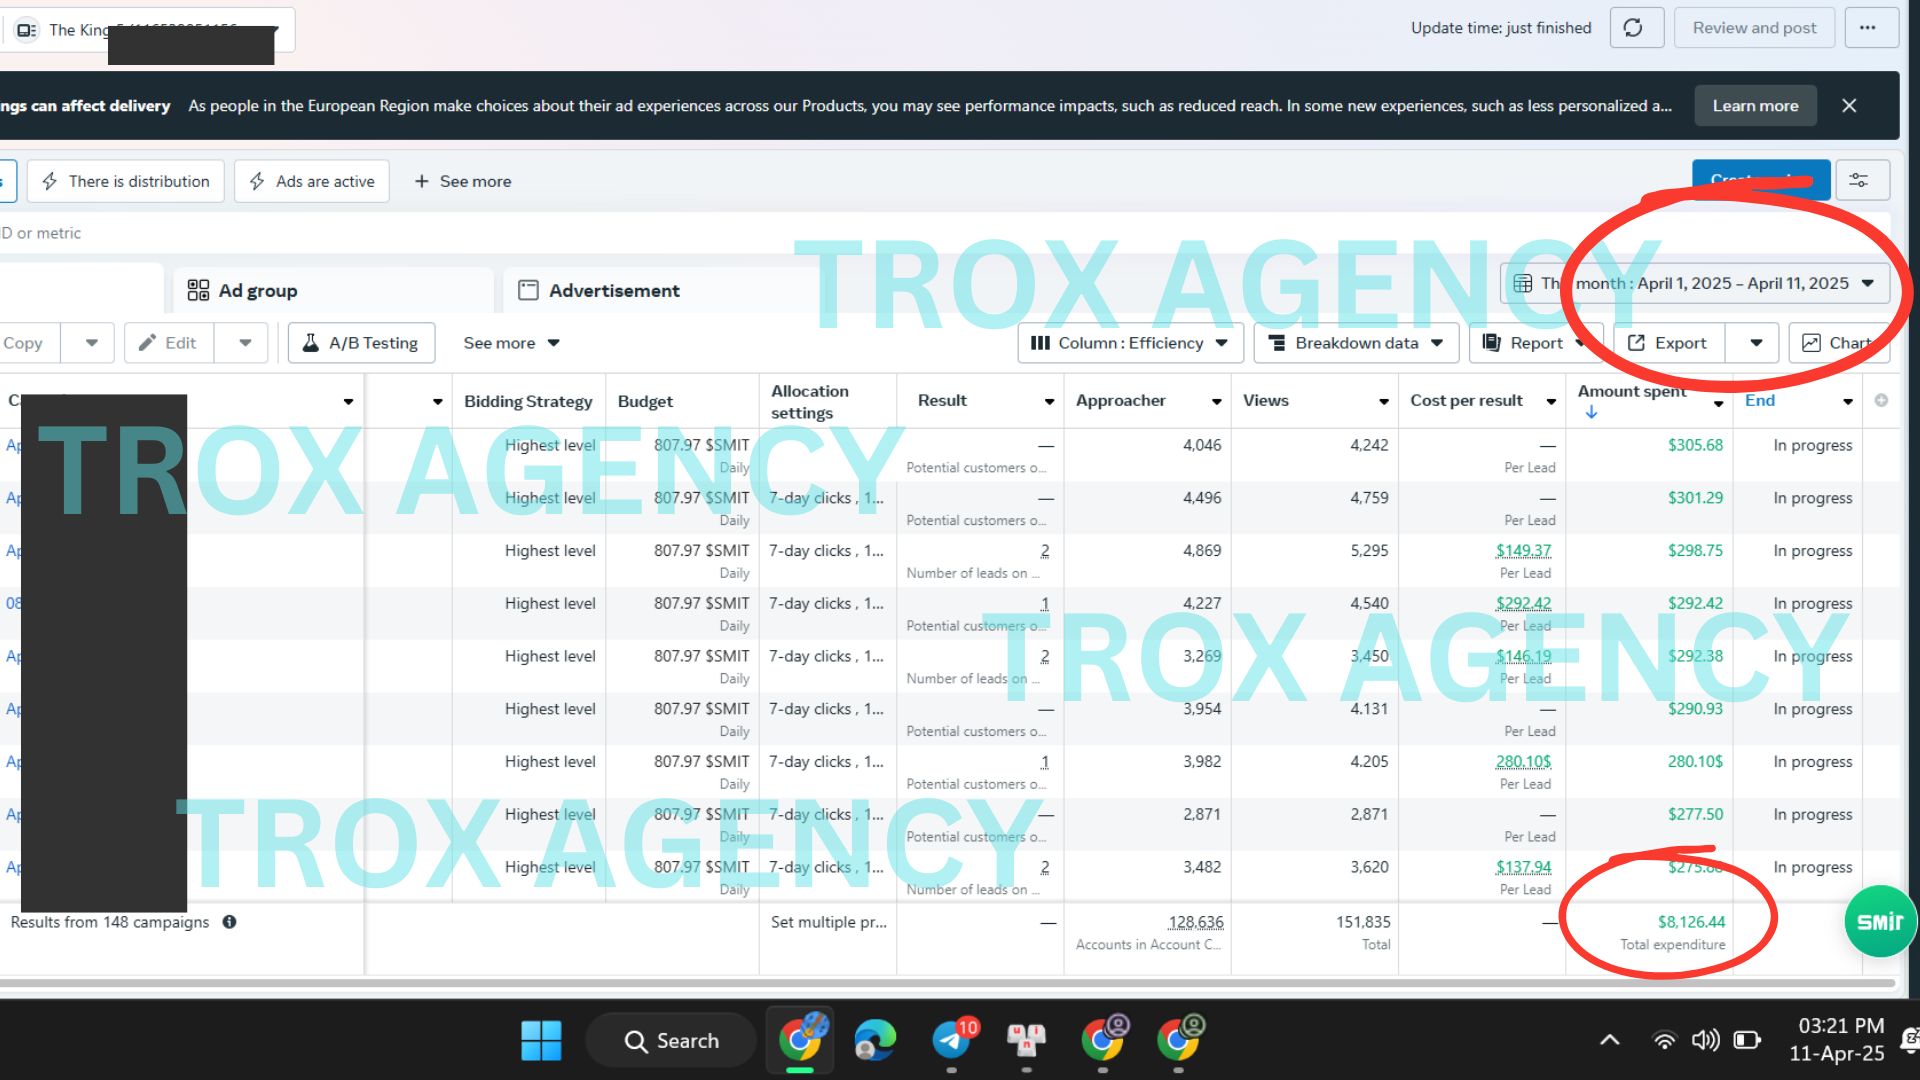The width and height of the screenshot is (1920, 1080).
Task: Open the See more actions dropdown
Action: pyautogui.click(x=511, y=343)
